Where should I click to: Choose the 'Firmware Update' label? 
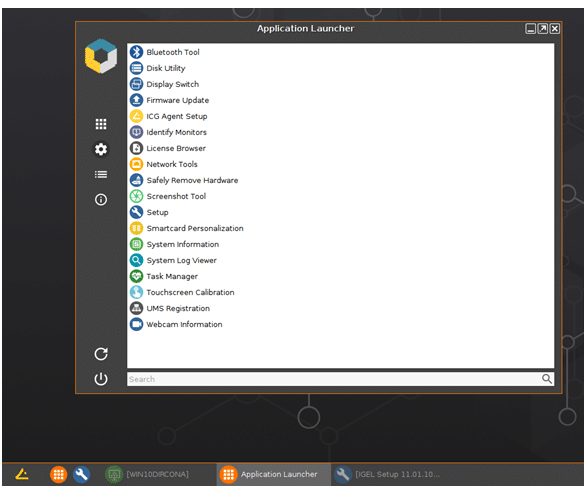(x=178, y=100)
